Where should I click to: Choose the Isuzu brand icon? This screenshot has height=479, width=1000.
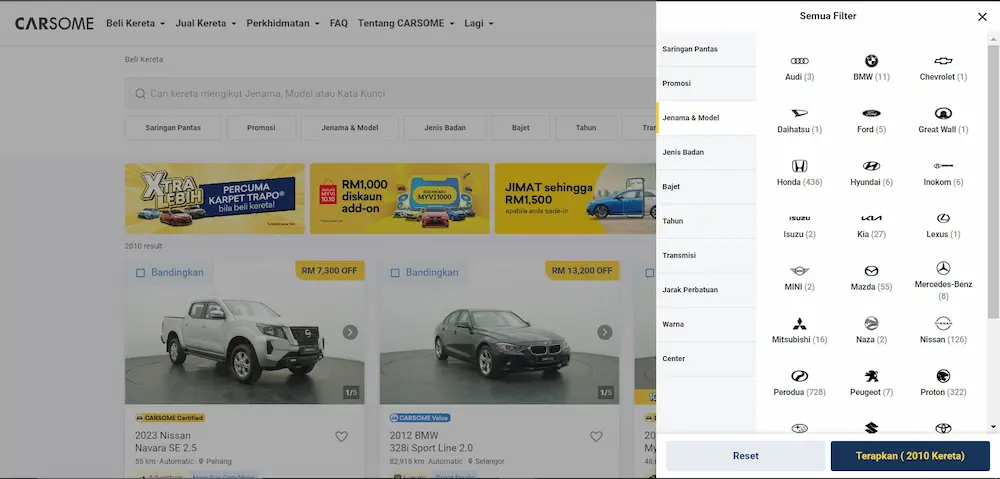[x=799, y=218]
